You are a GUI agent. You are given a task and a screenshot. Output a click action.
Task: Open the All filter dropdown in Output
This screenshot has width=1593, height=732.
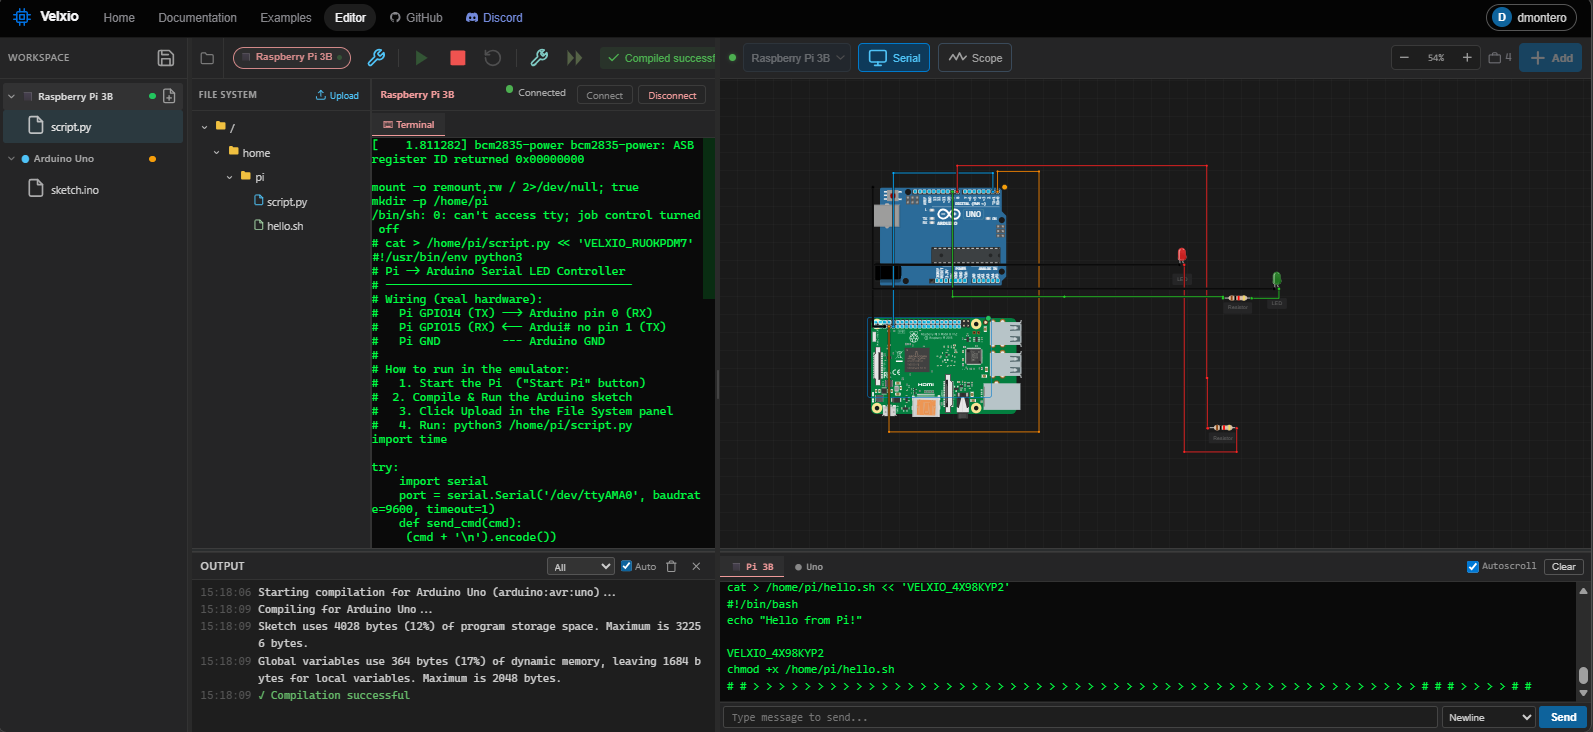[582, 567]
